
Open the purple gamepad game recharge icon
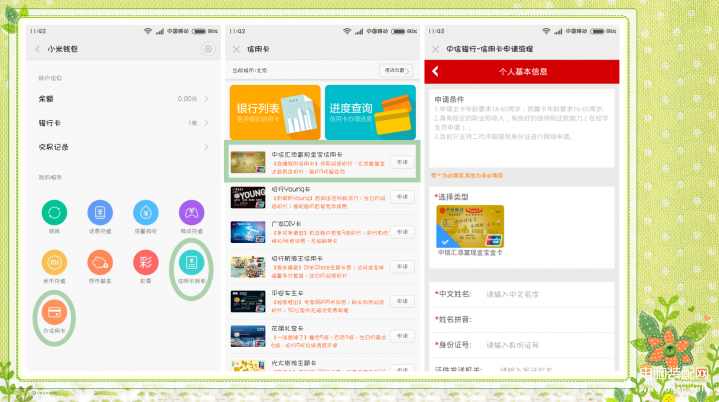[x=191, y=213]
